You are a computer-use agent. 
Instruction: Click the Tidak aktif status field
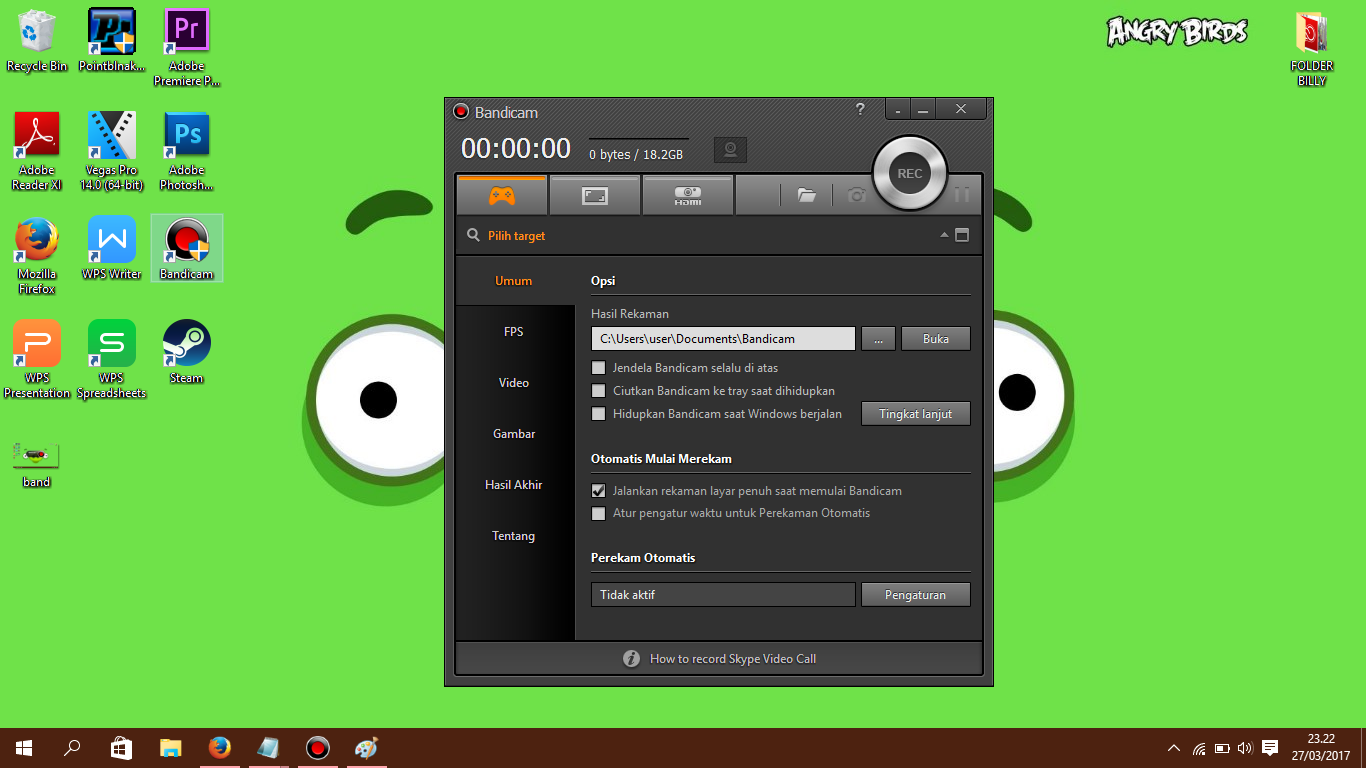723,595
